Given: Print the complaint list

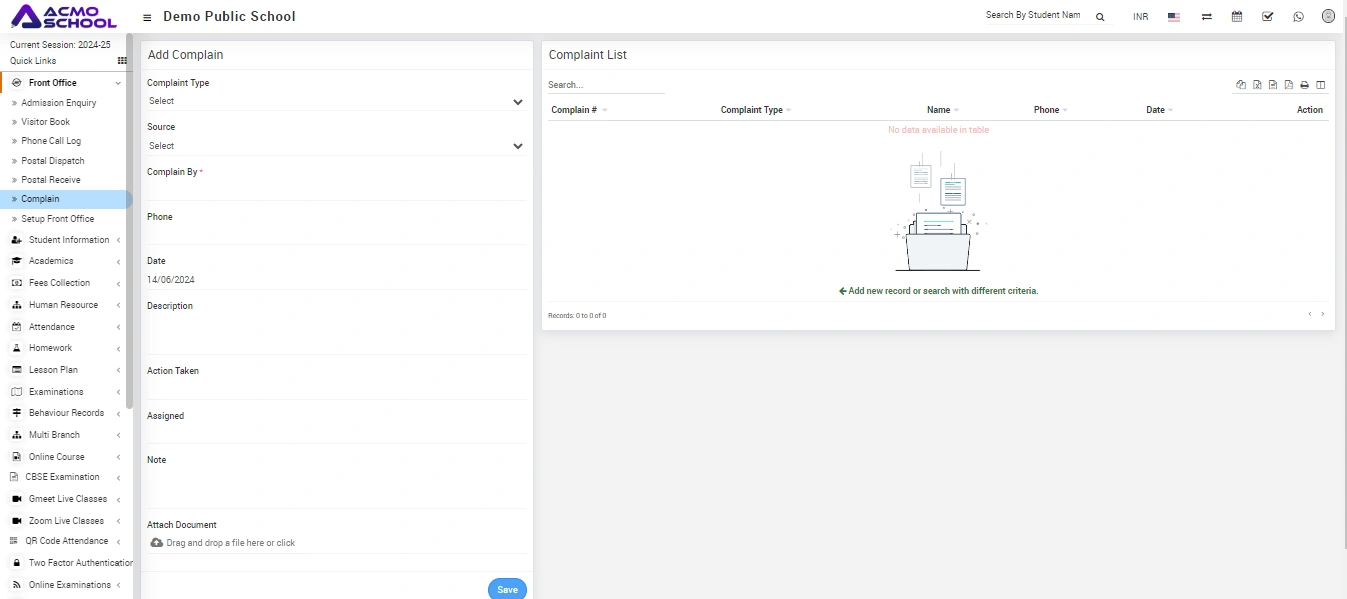Looking at the screenshot, I should click(1304, 85).
